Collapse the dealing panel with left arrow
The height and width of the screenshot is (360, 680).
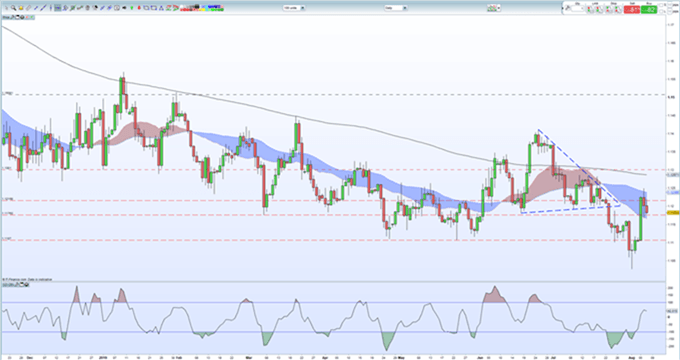tap(562, 8)
